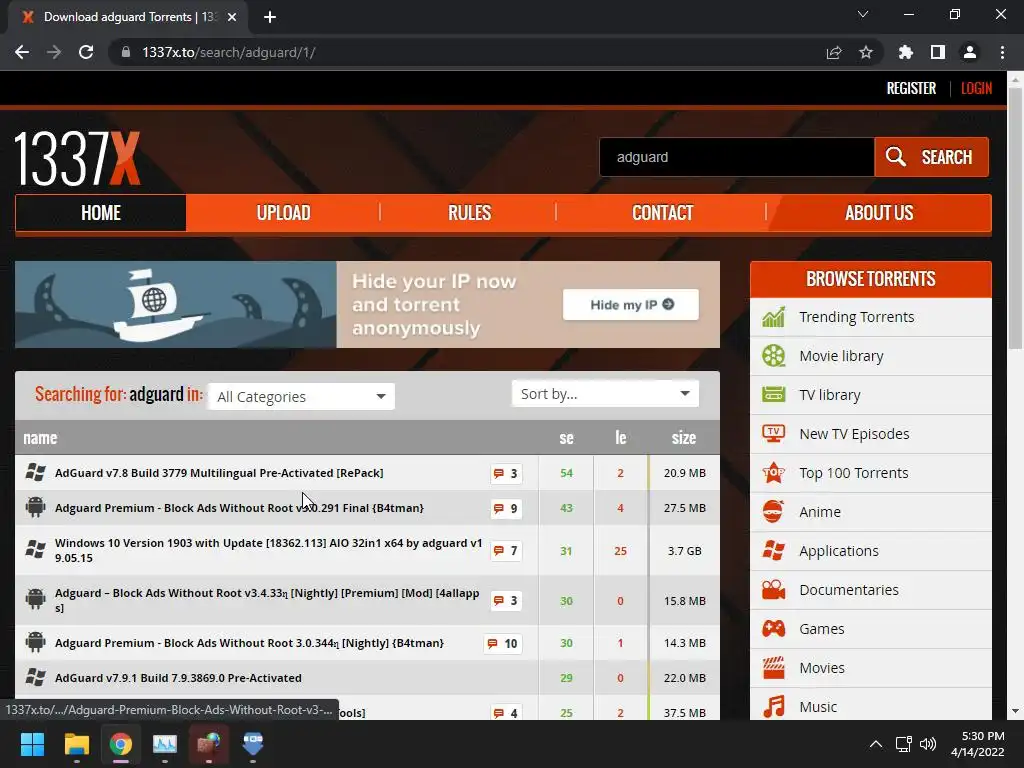The width and height of the screenshot is (1024, 768).
Task: Click the 'se' seeders column header
Action: (x=566, y=438)
